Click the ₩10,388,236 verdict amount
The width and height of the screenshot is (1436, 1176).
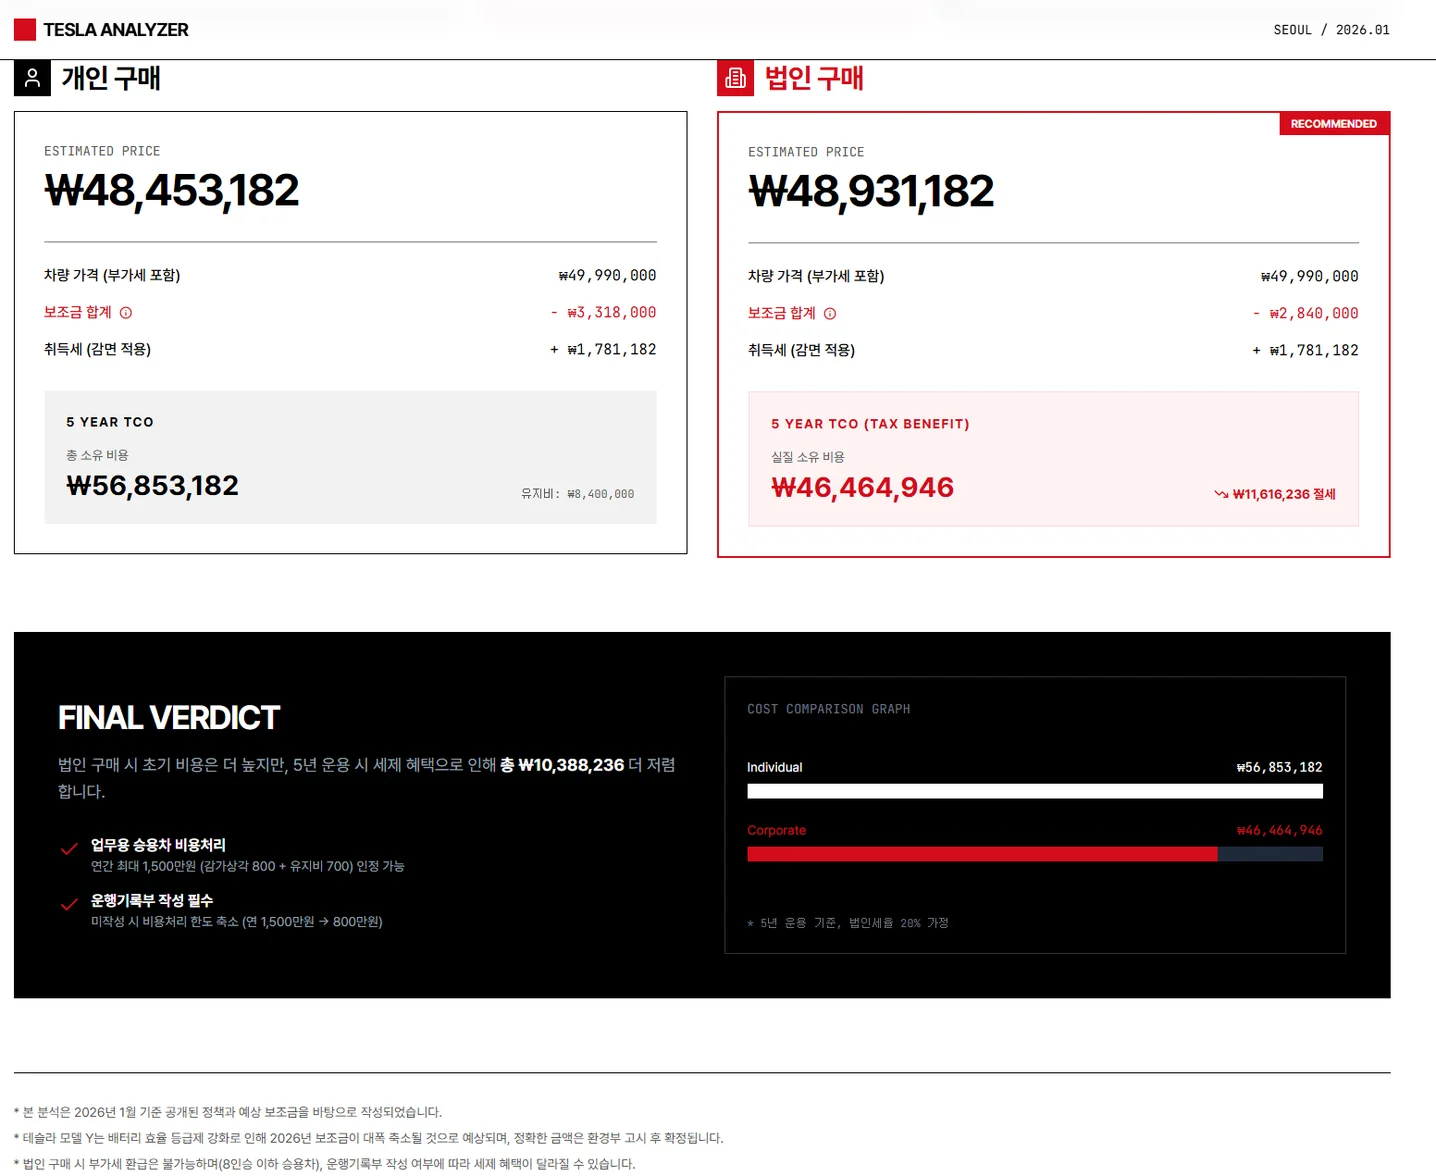[x=571, y=765]
